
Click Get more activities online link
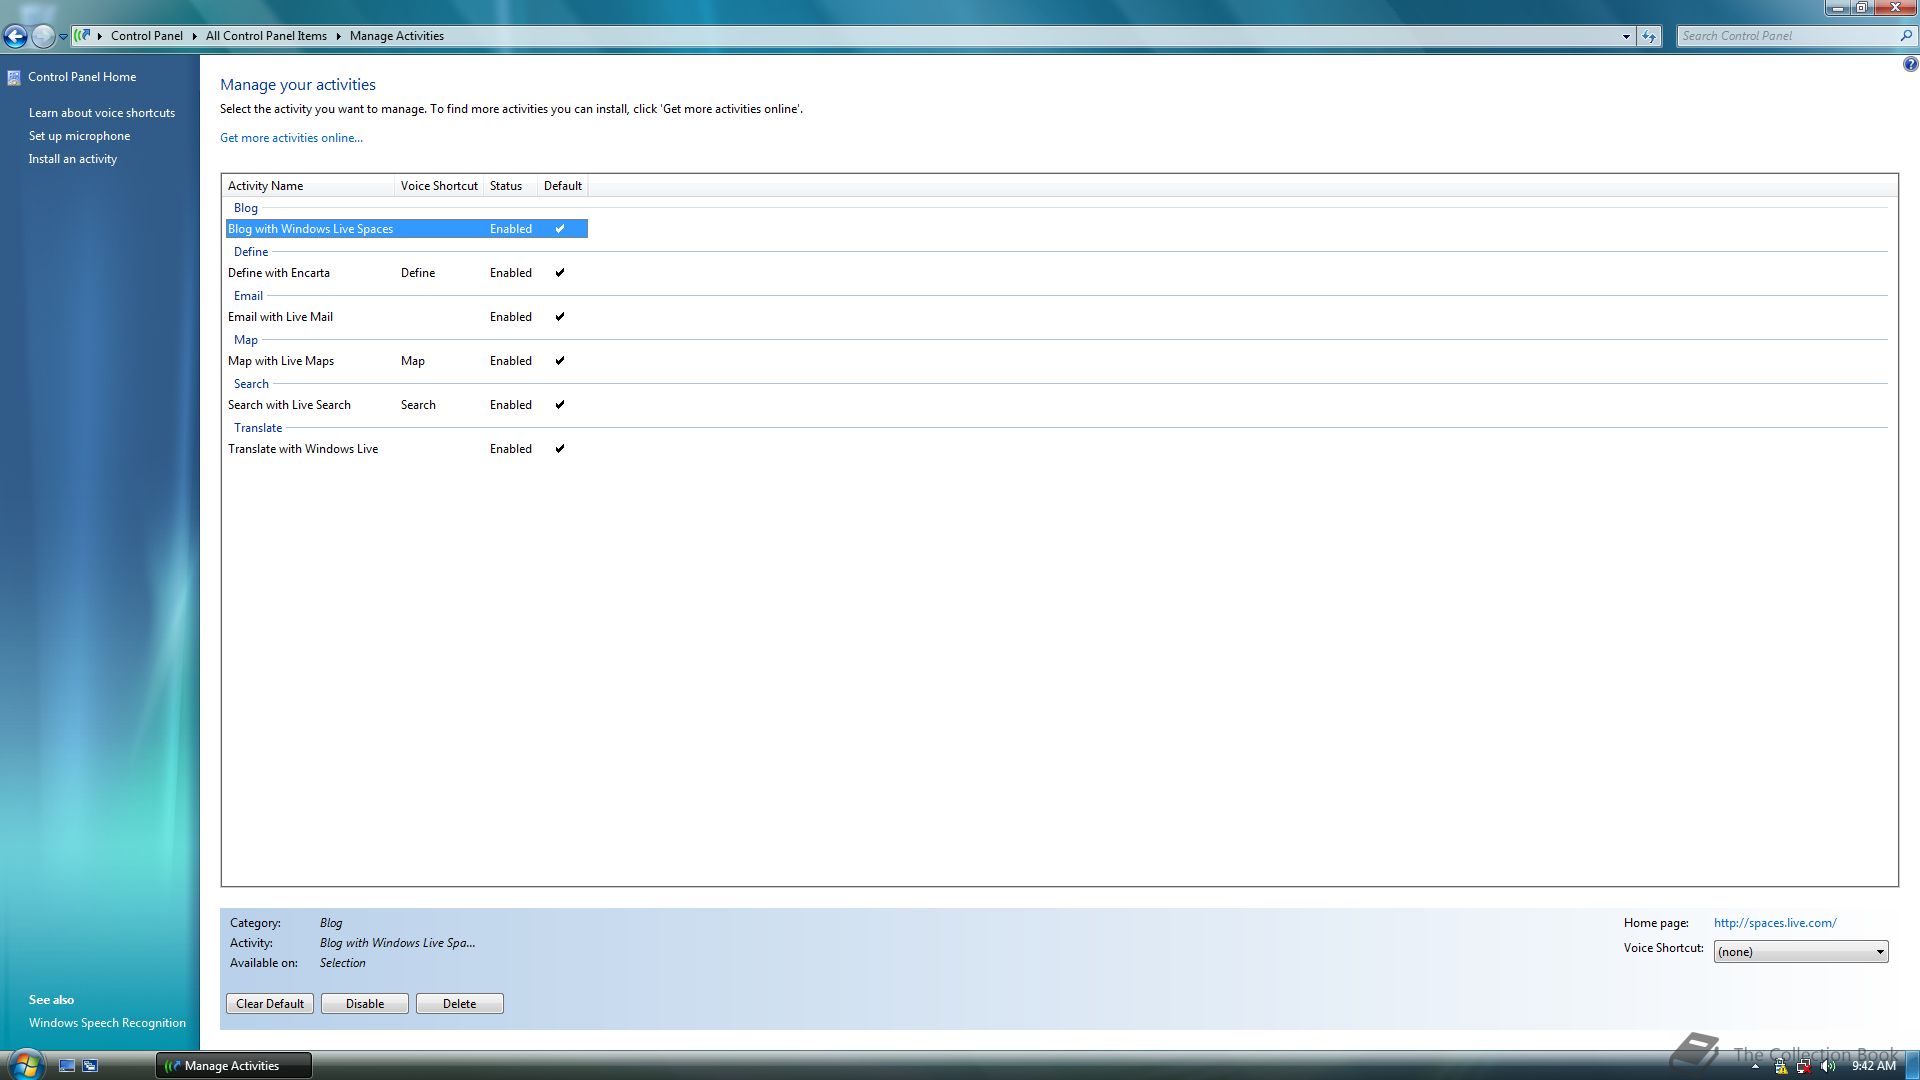[291, 138]
